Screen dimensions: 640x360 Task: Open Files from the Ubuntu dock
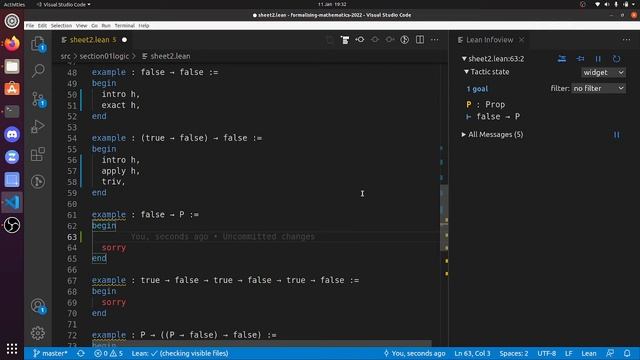[x=12, y=66]
